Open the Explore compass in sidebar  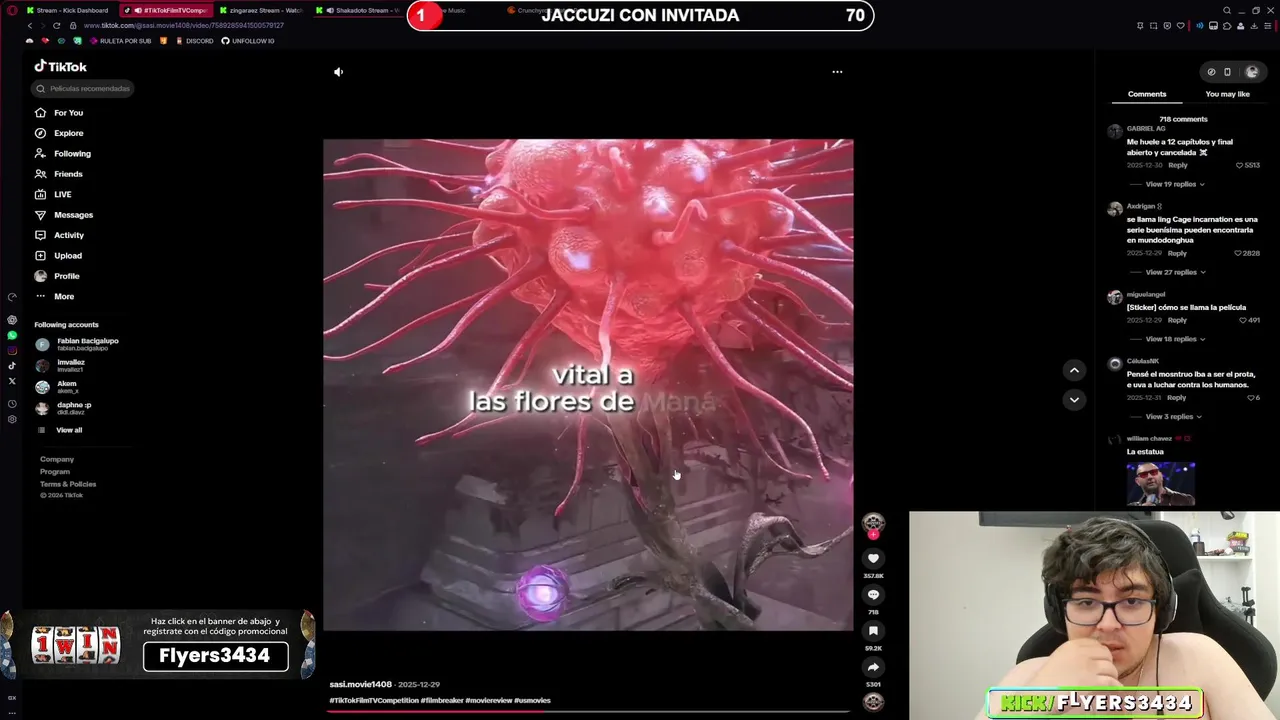(40, 133)
